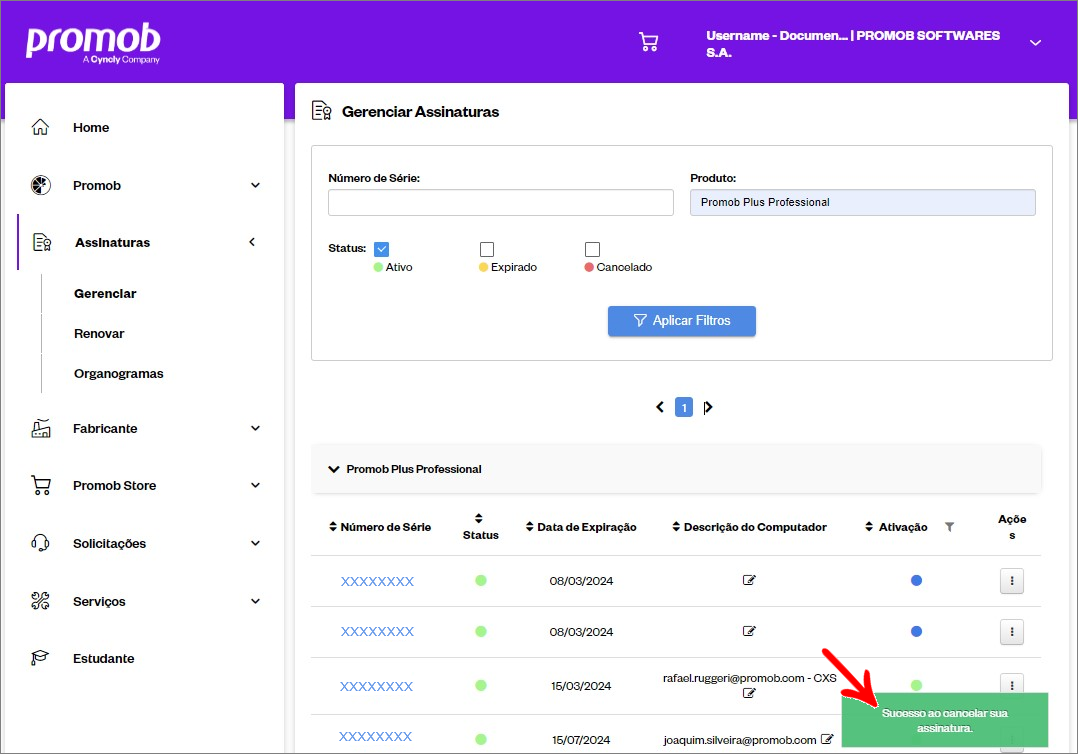Select page 1 in pagination
1078x754 pixels.
point(683,408)
